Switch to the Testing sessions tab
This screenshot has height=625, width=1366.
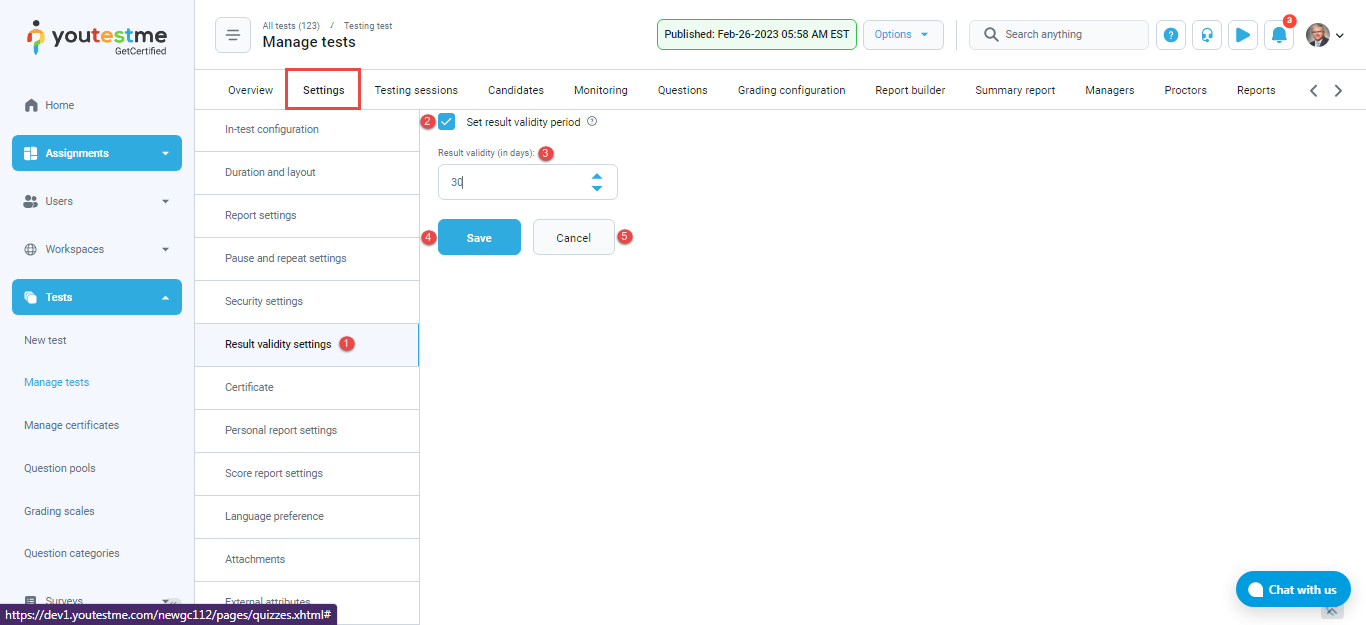[416, 90]
